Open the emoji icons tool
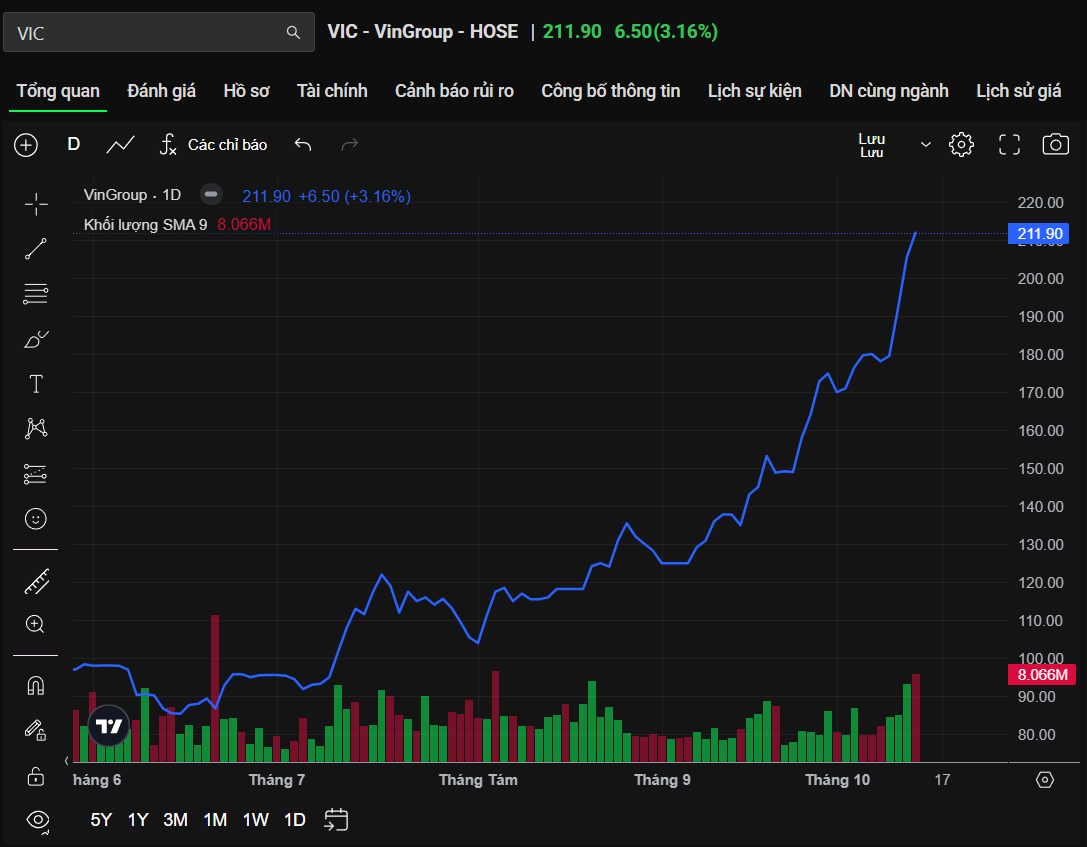Screen dimensions: 1087x847 (x=36, y=519)
